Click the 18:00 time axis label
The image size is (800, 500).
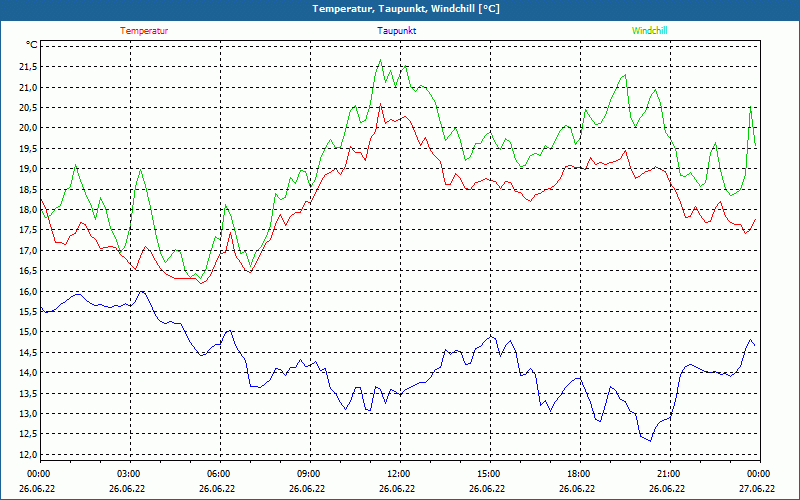(x=579, y=474)
